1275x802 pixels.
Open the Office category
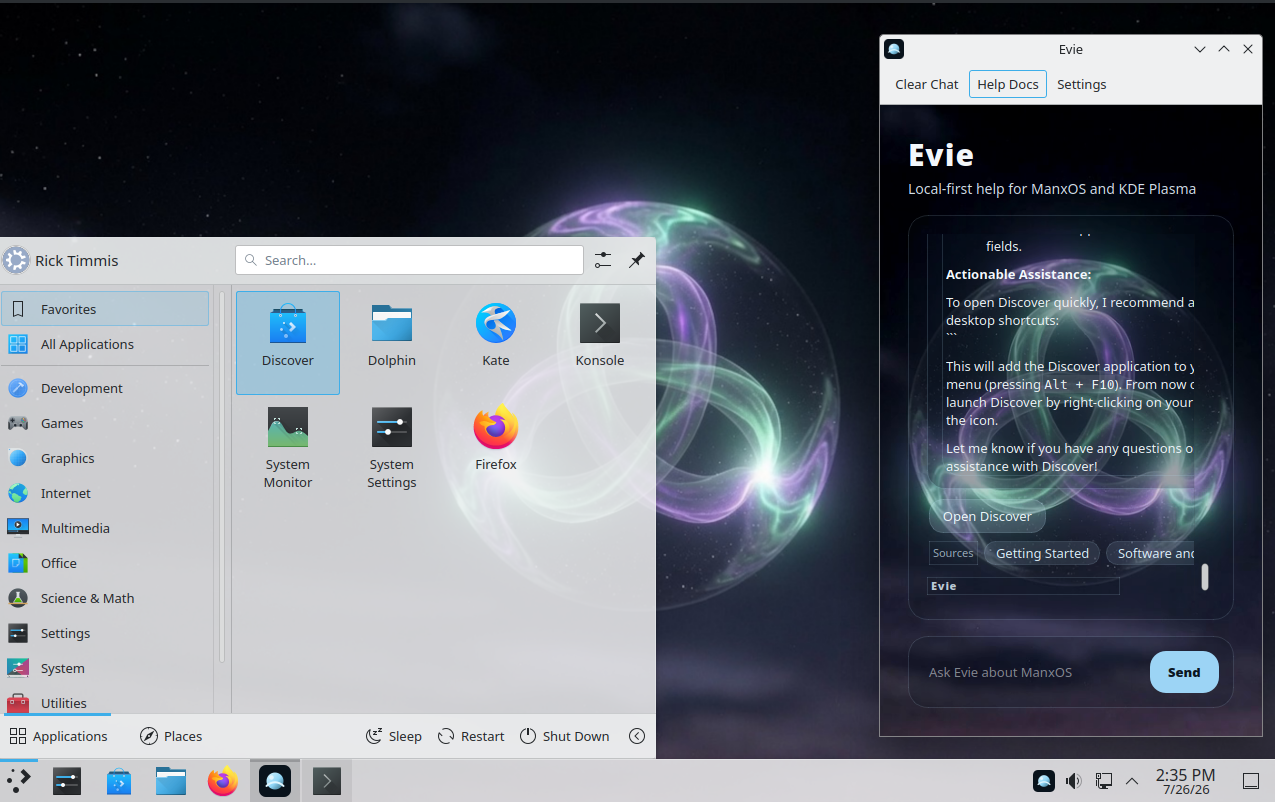(105, 563)
